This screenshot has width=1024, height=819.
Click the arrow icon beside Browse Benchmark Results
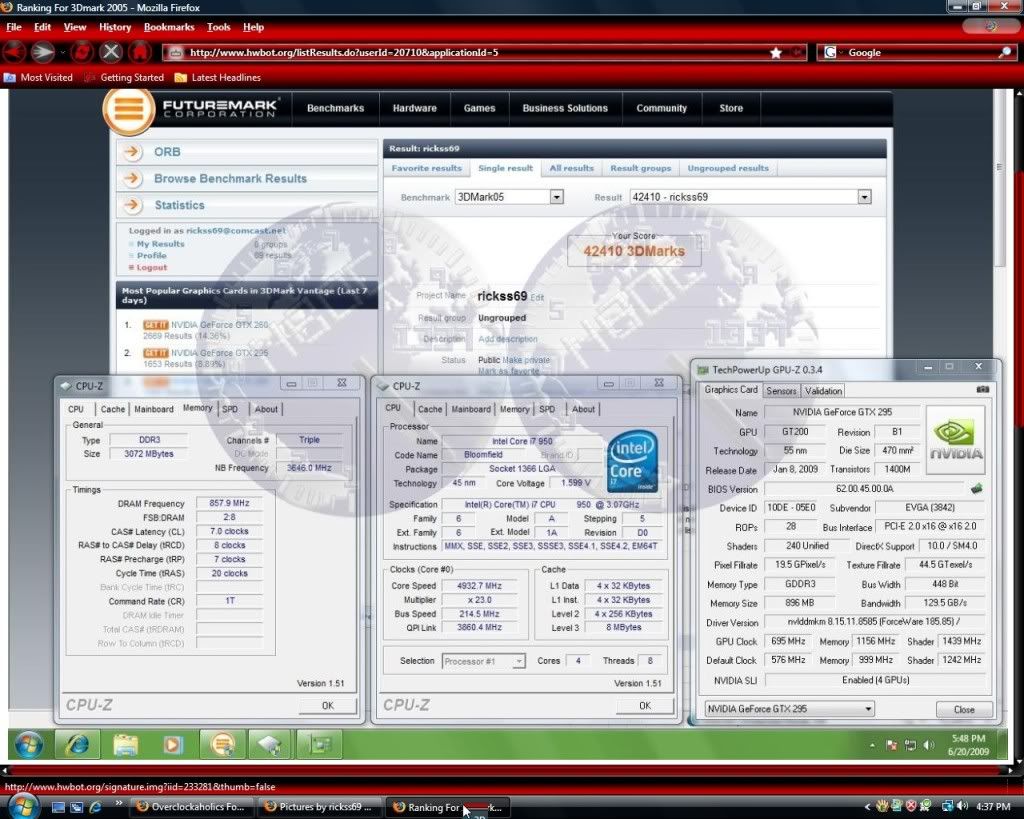(133, 178)
